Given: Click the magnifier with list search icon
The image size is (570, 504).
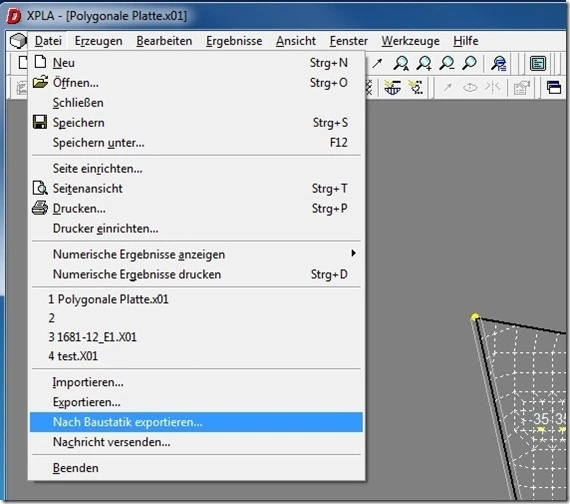Looking at the screenshot, I should (499, 64).
